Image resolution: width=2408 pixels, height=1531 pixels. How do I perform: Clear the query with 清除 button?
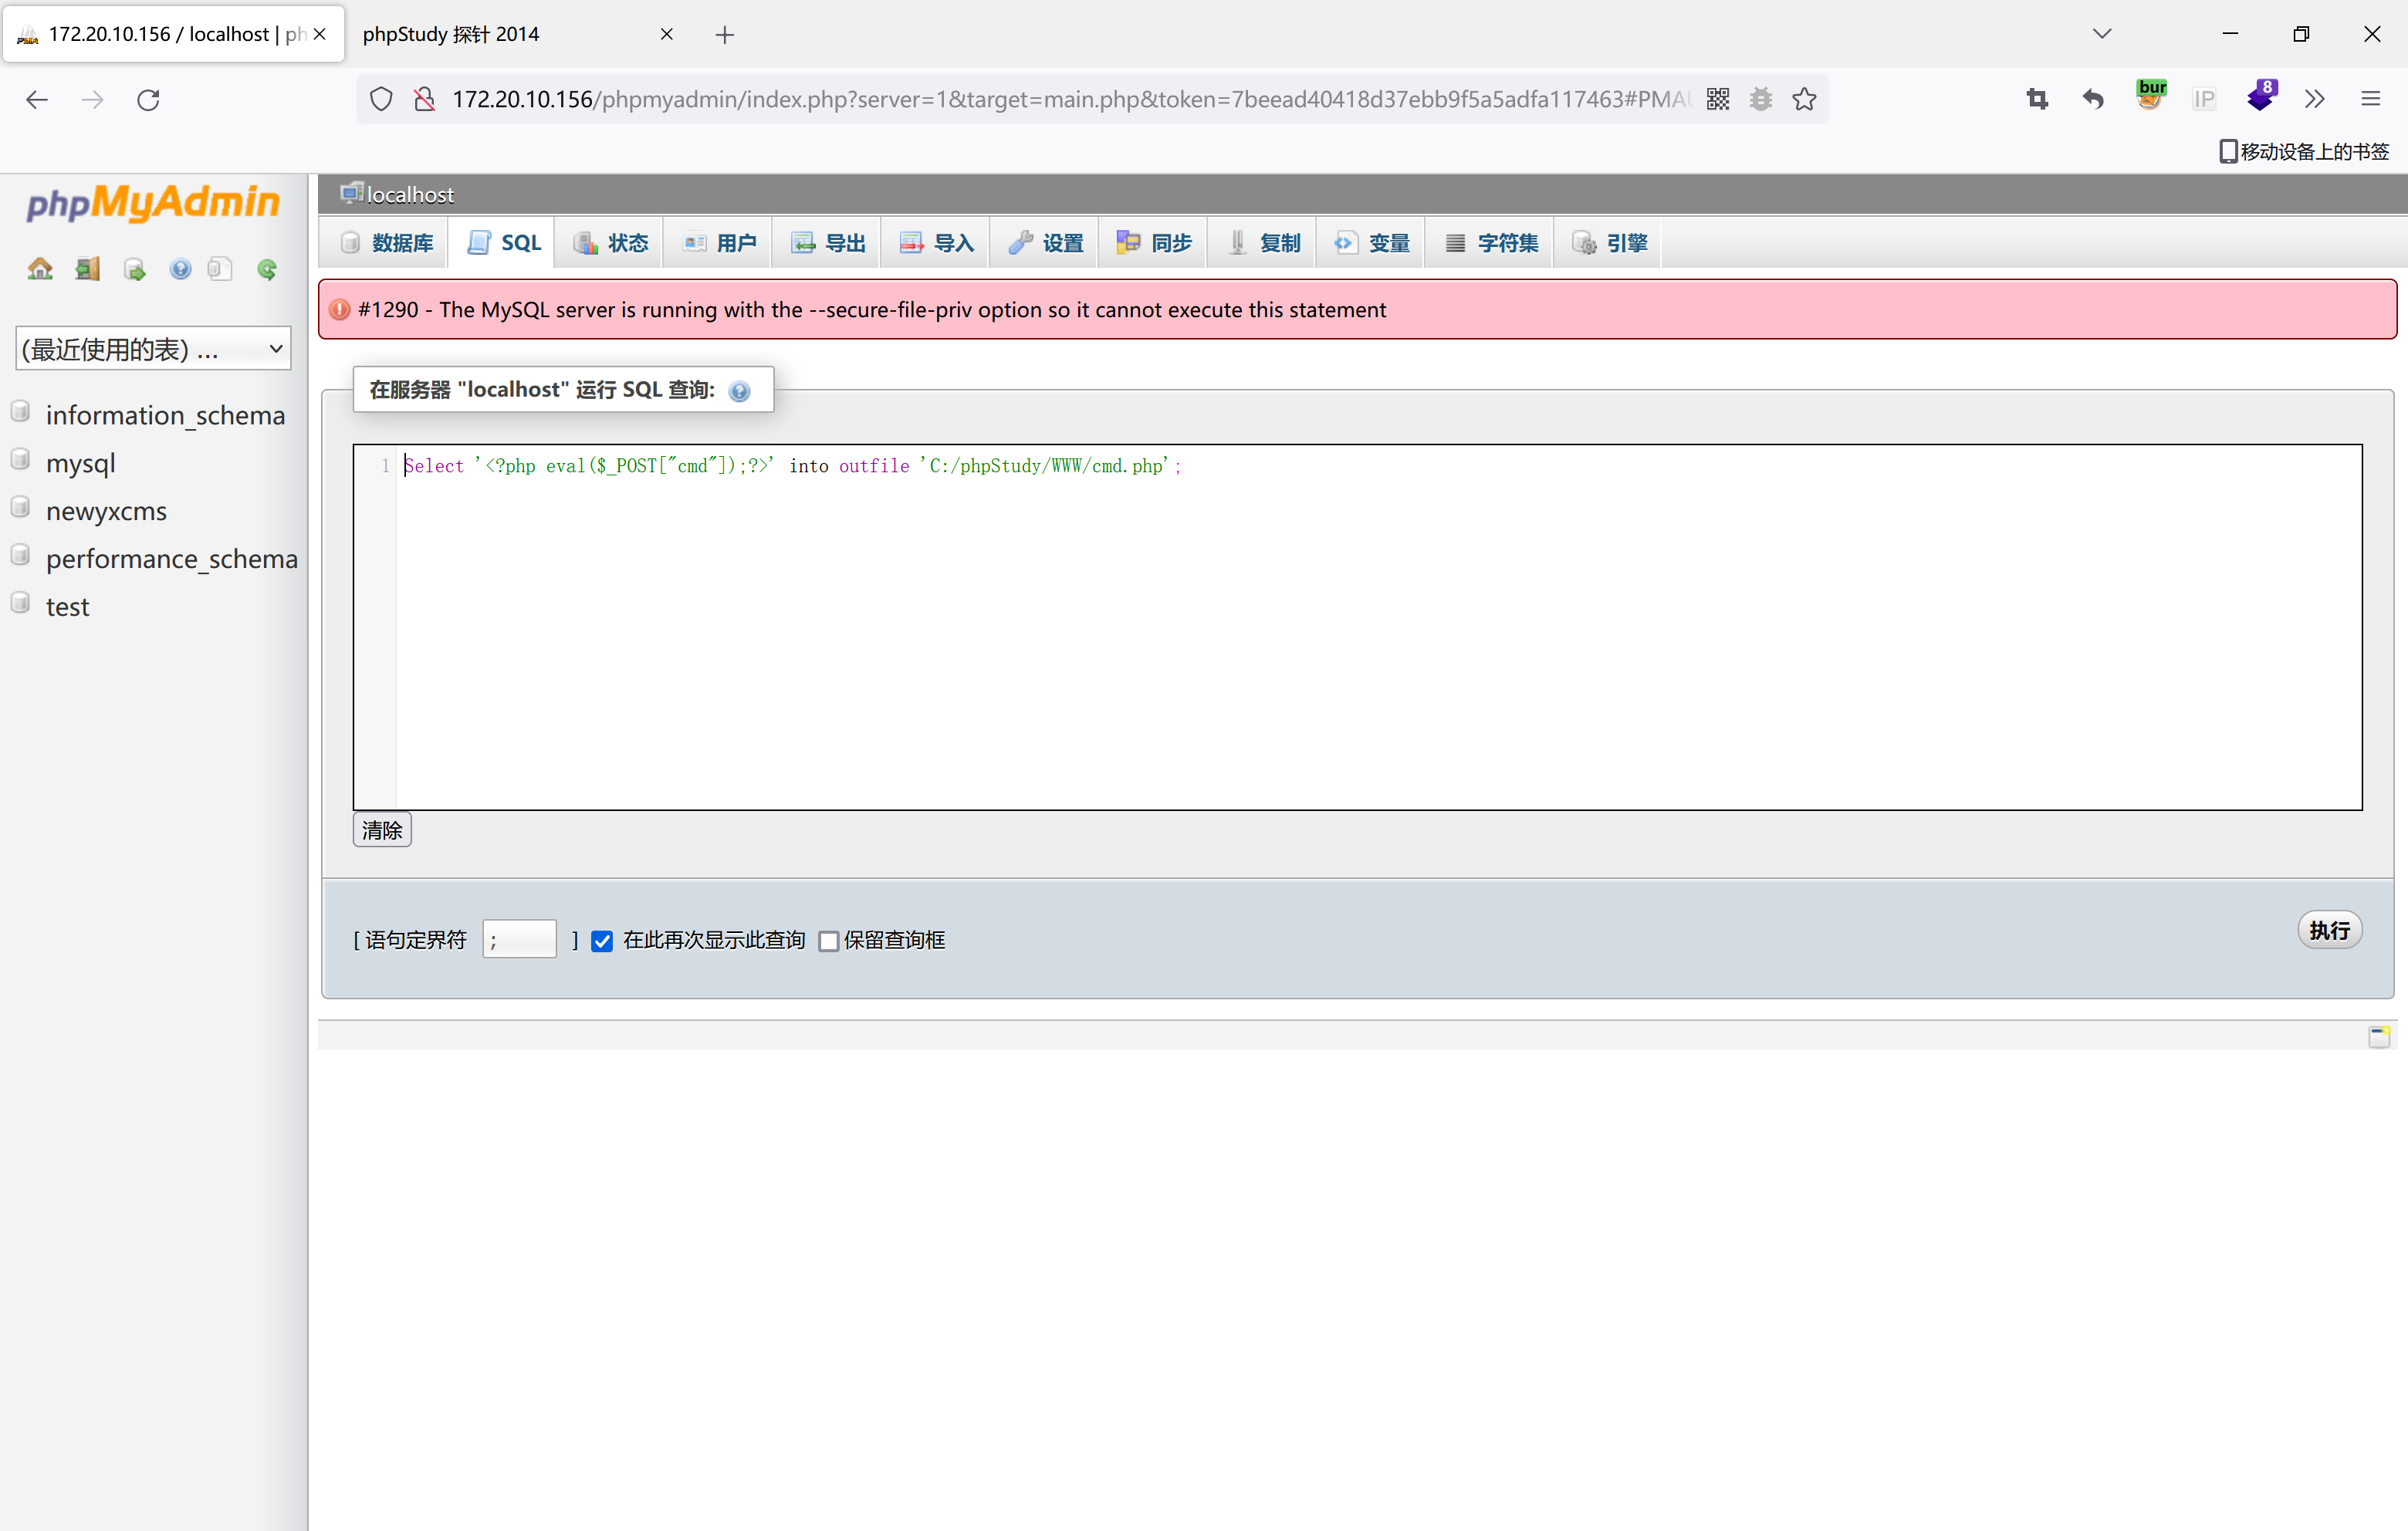click(x=381, y=829)
